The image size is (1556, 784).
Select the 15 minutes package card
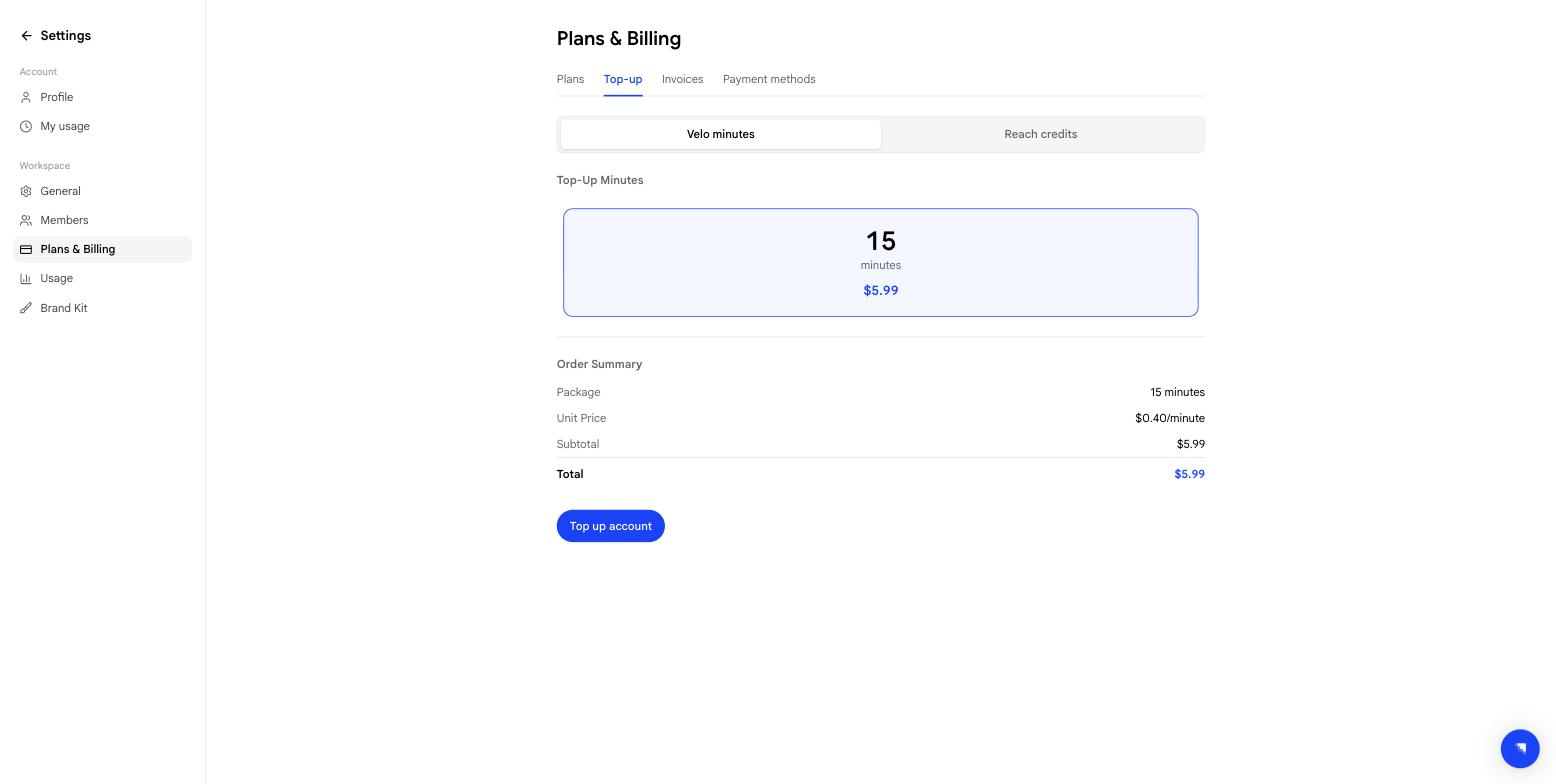(x=881, y=263)
